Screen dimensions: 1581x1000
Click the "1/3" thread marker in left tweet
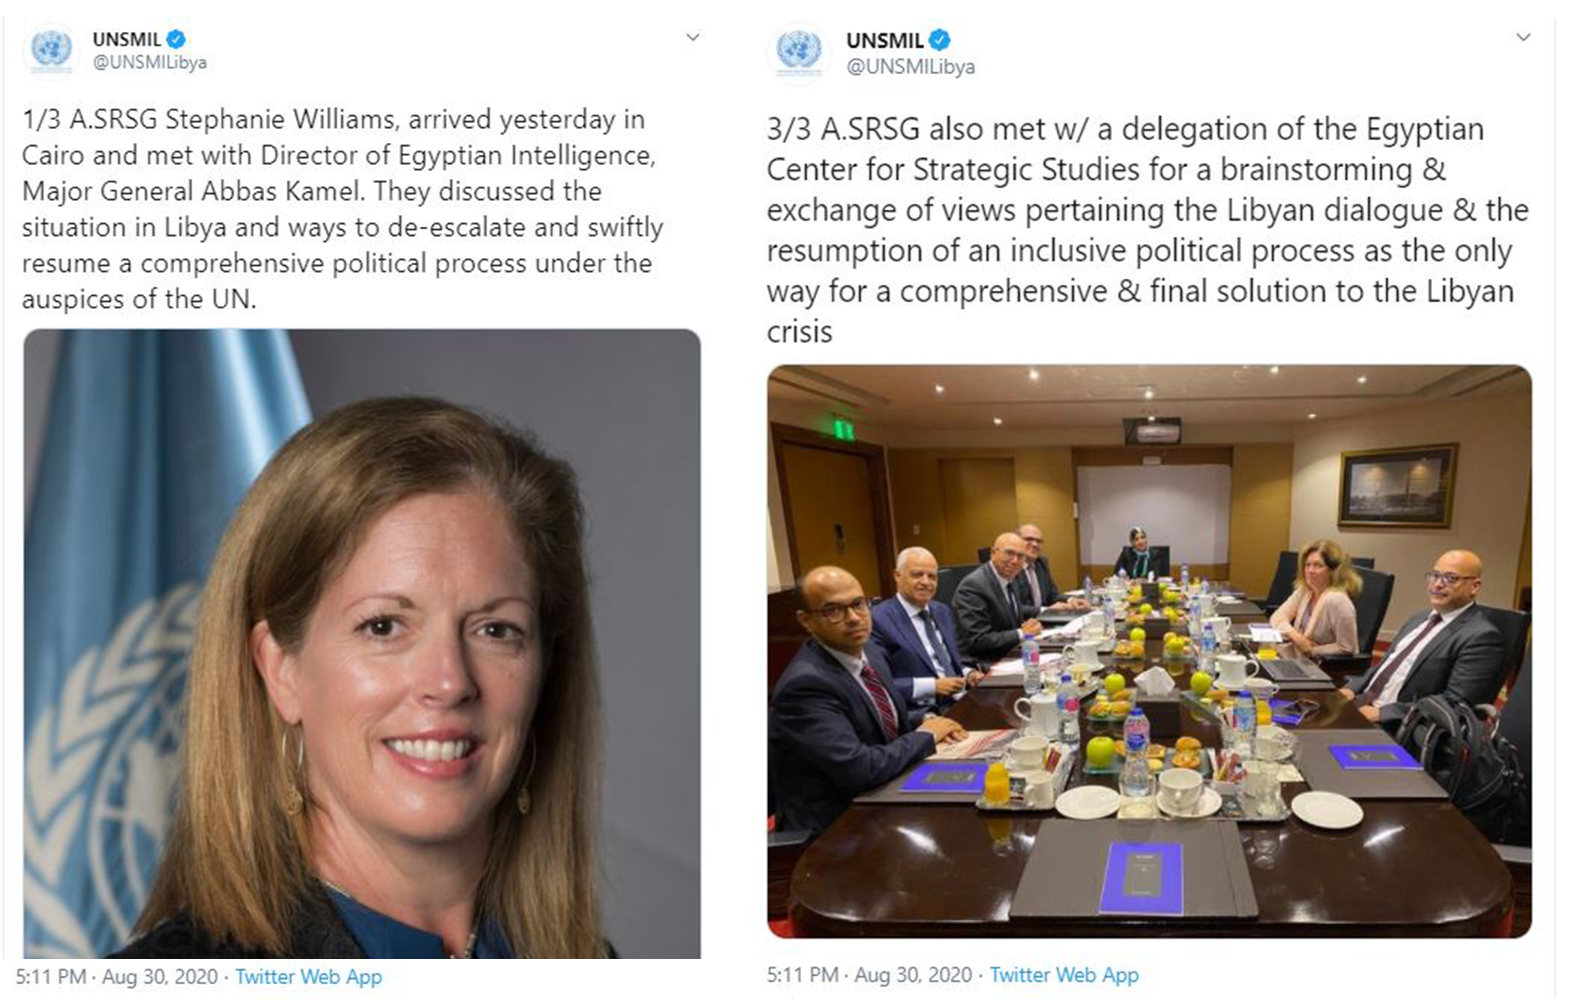pos(41,120)
